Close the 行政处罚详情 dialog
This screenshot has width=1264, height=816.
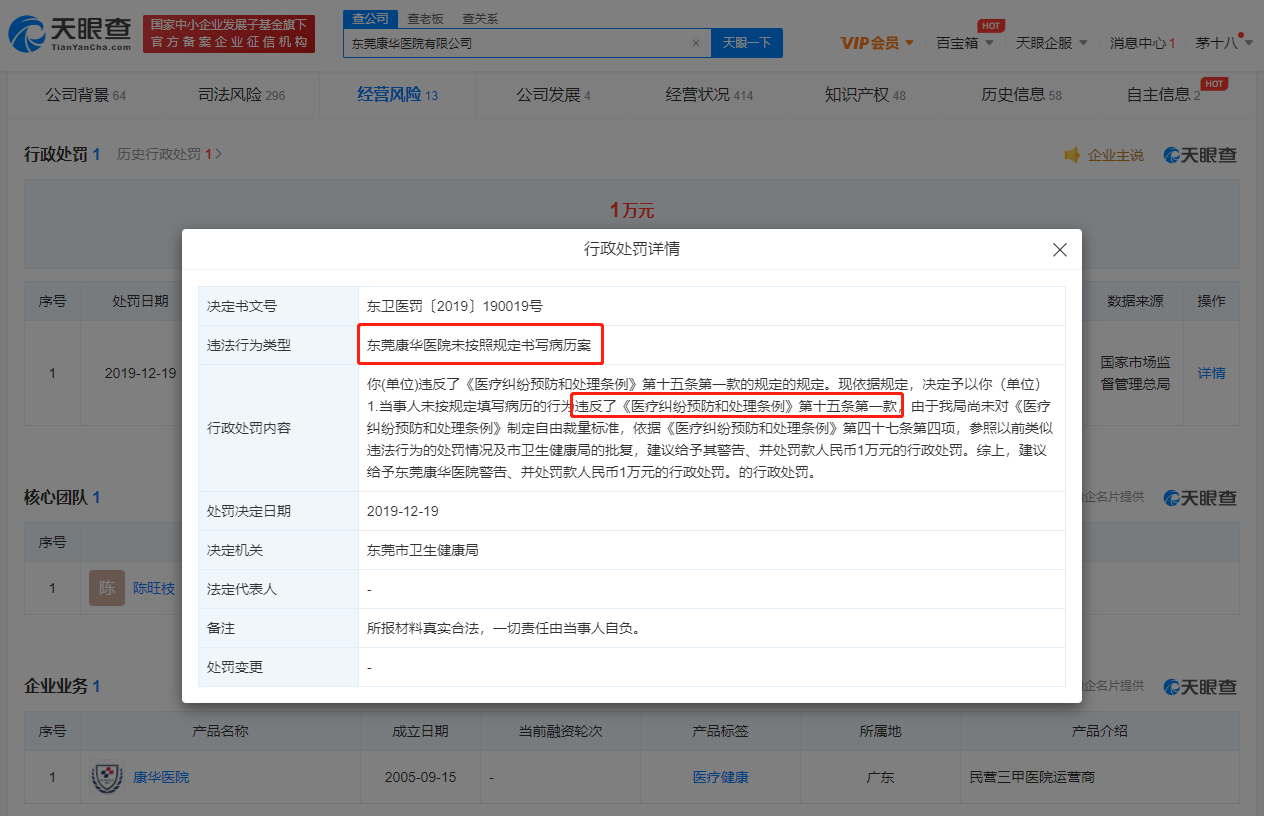pyautogui.click(x=1060, y=250)
